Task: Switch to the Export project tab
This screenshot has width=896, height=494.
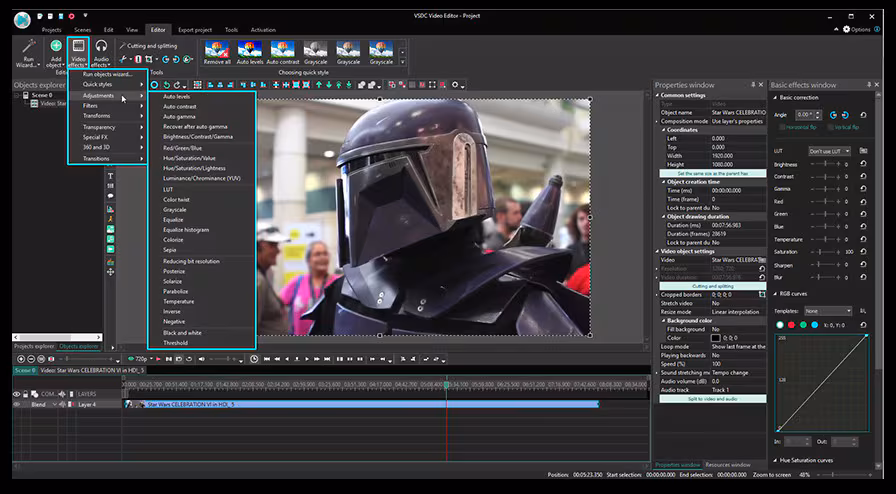Action: point(195,30)
